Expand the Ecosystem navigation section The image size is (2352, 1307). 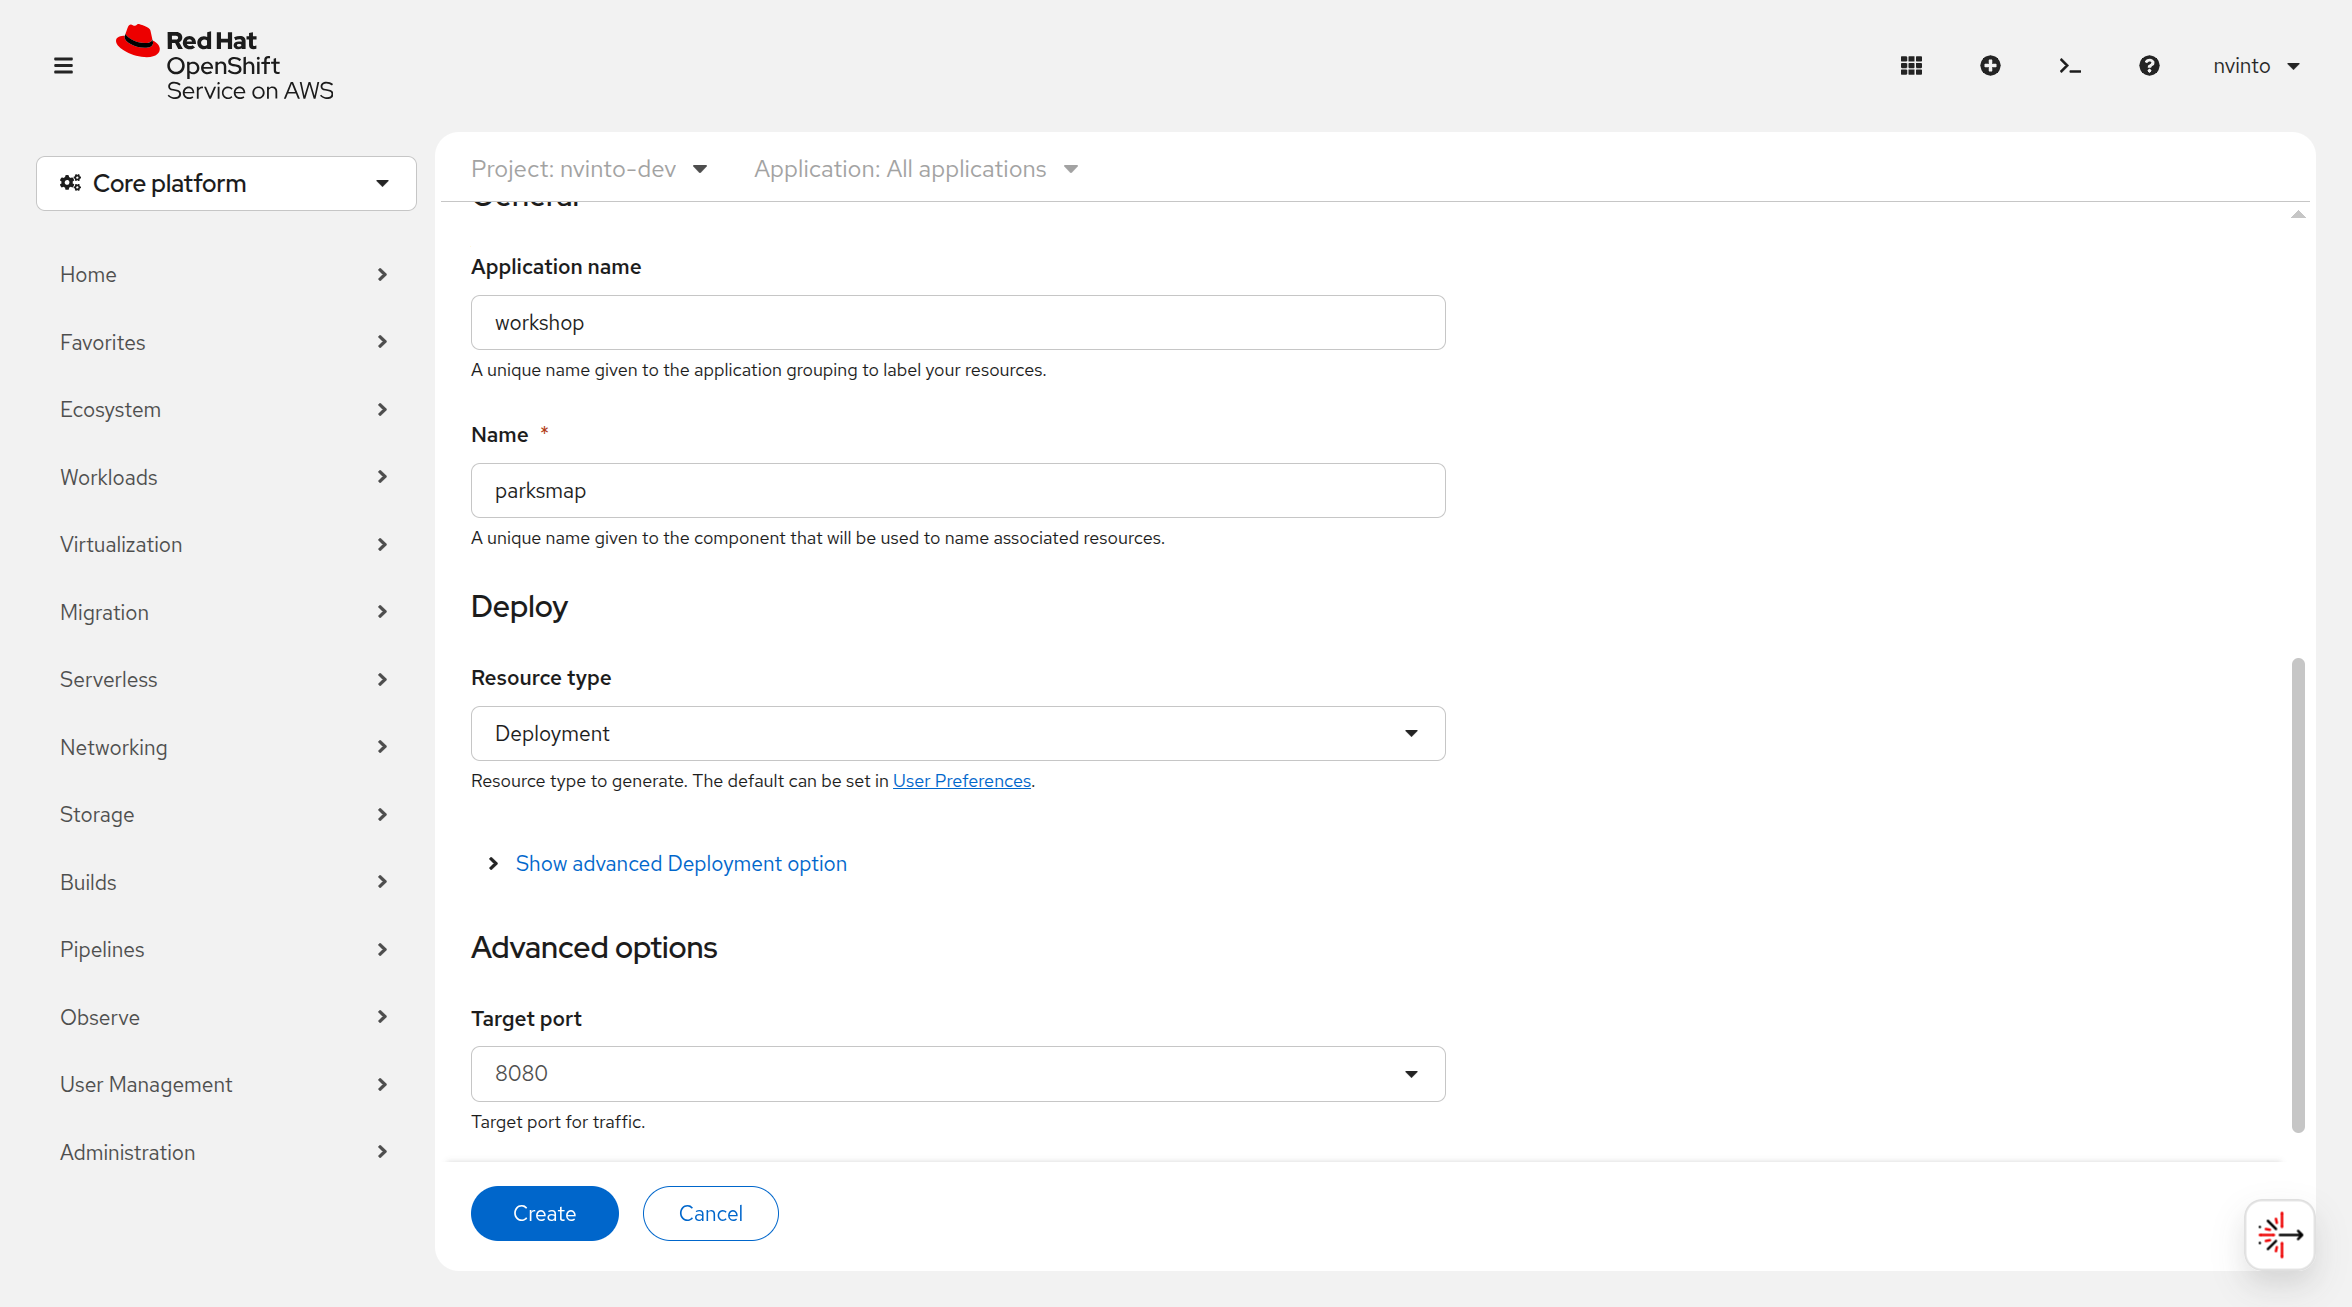tap(226, 409)
